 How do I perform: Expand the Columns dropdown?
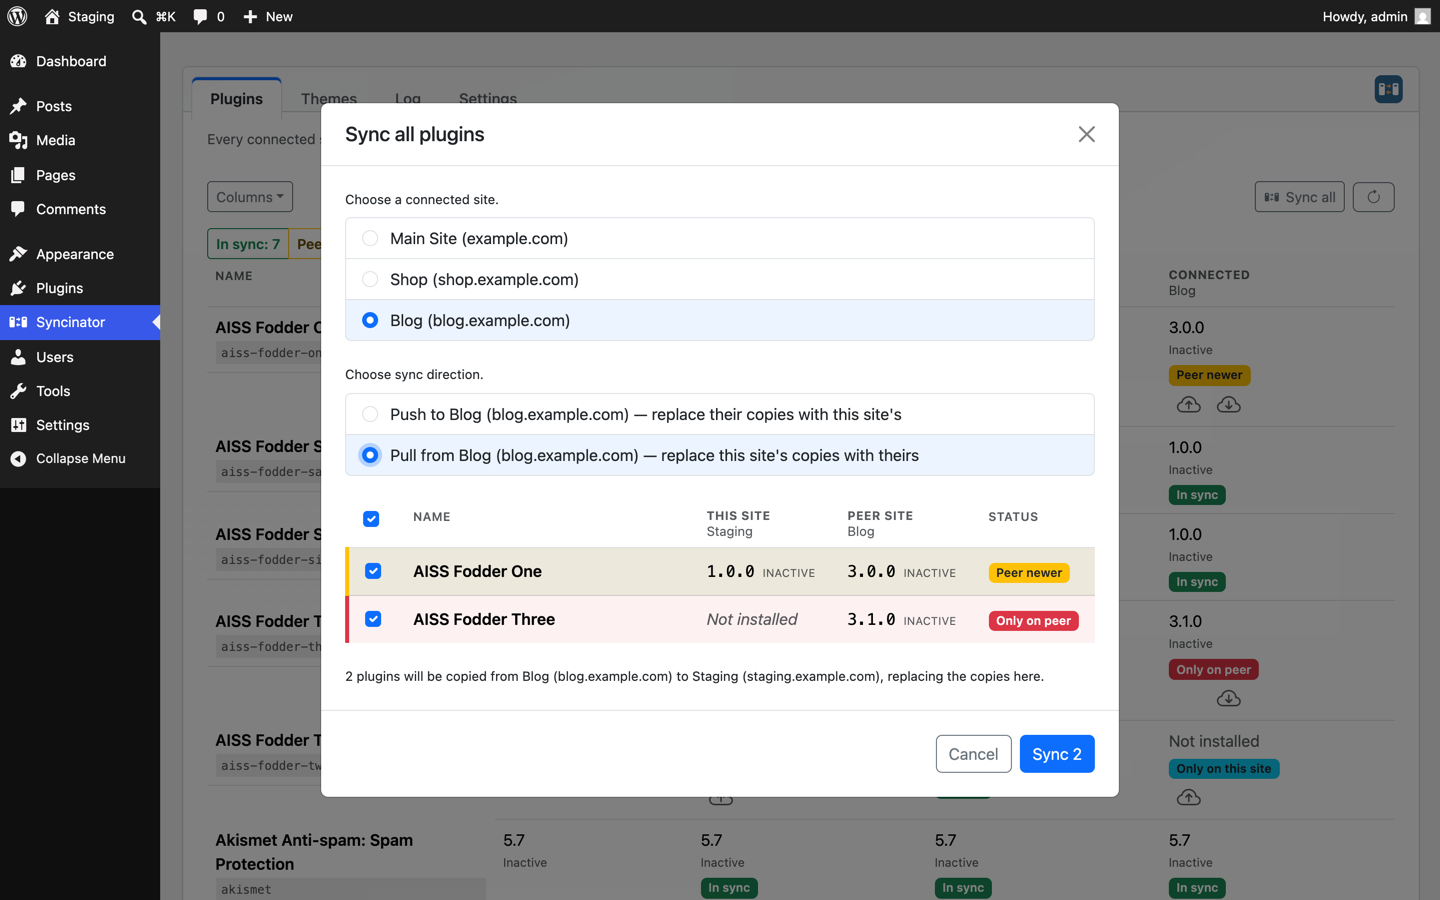(x=250, y=197)
